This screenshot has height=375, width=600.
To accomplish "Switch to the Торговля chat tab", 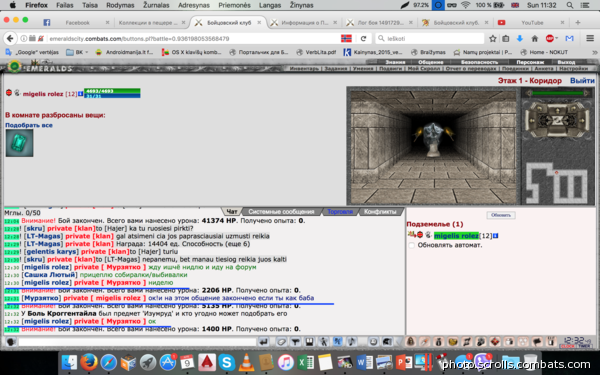I will pyautogui.click(x=340, y=211).
